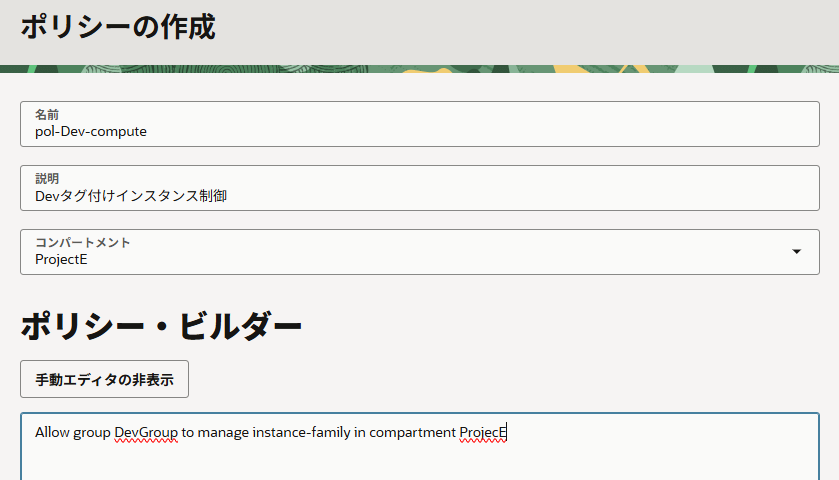The width and height of the screenshot is (839, 480).
Task: Click instance-family in the policy statement
Action: tap(301, 433)
